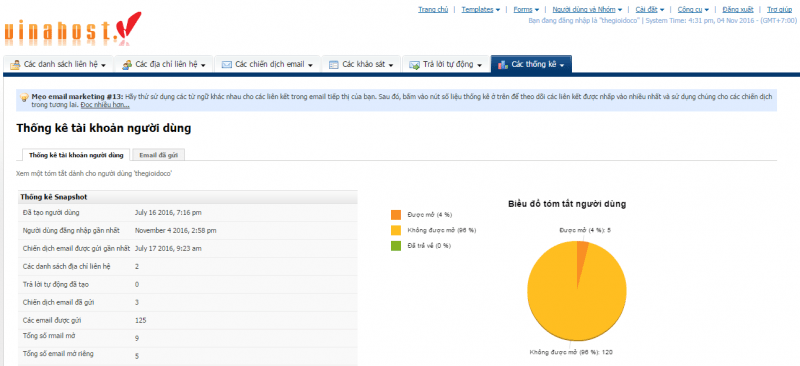Image resolution: width=800 pixels, height=366 pixels.
Task: Open Người dùng và Nhóm top menu
Action: 587,9
